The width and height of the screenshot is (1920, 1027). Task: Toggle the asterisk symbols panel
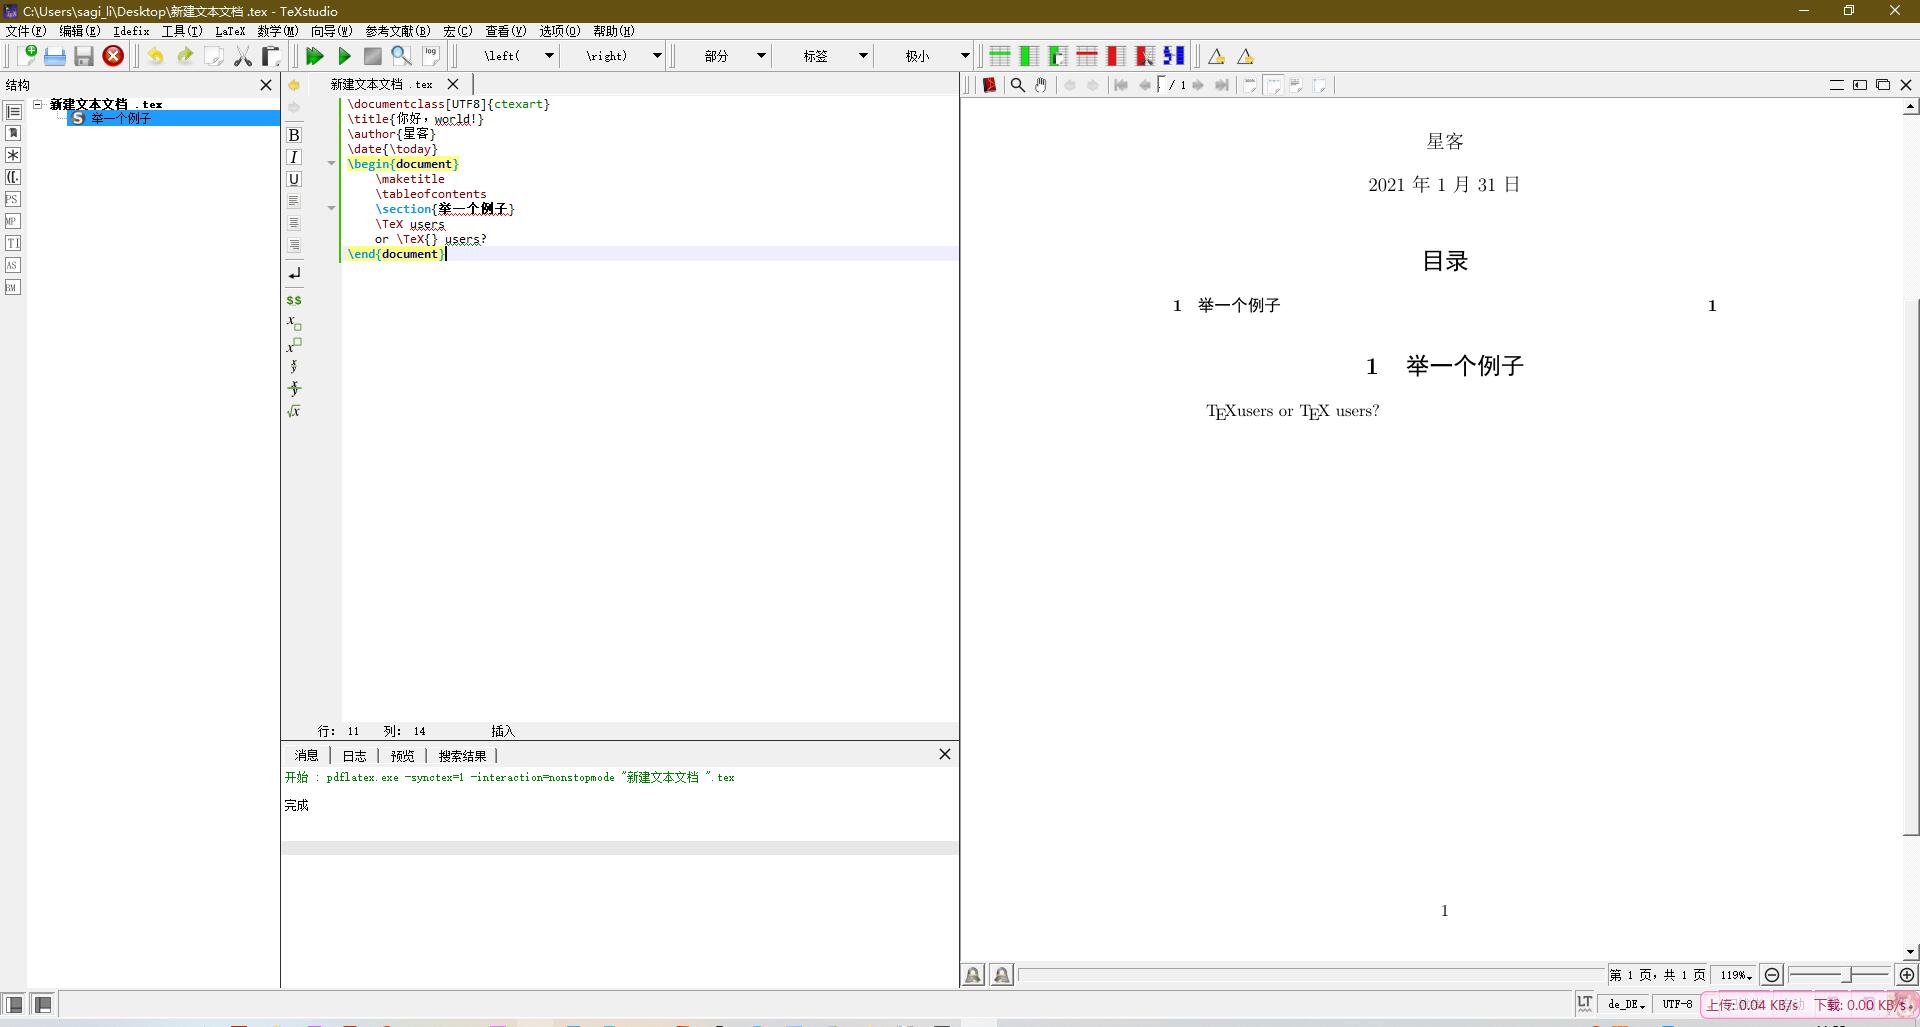pos(13,155)
